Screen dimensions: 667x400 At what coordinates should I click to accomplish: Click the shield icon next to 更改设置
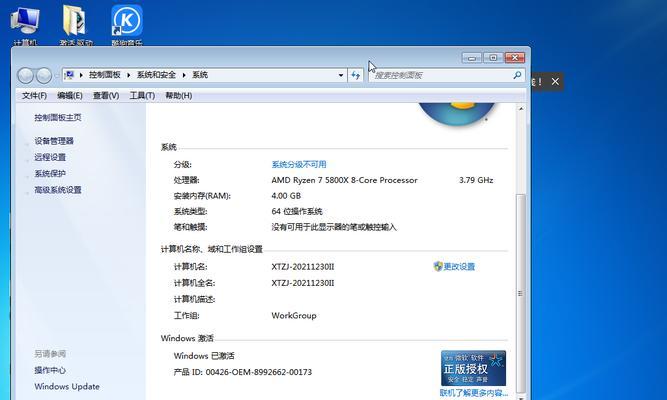pos(438,266)
